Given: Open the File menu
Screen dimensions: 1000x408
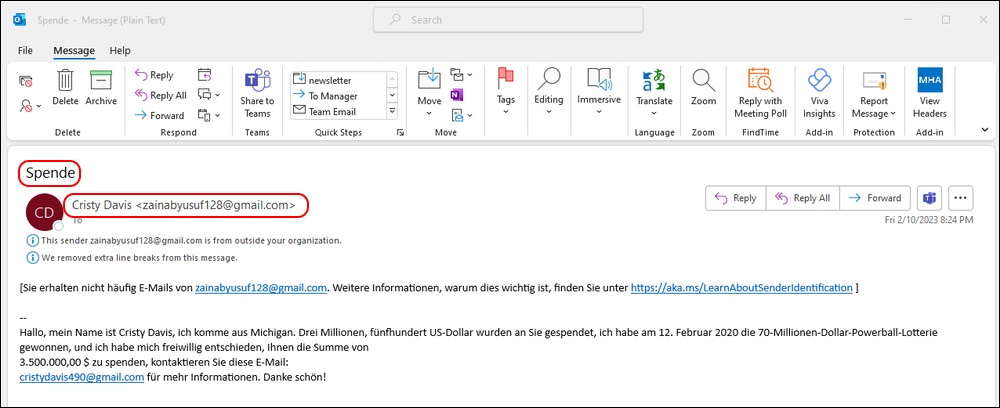Looking at the screenshot, I should [x=26, y=50].
